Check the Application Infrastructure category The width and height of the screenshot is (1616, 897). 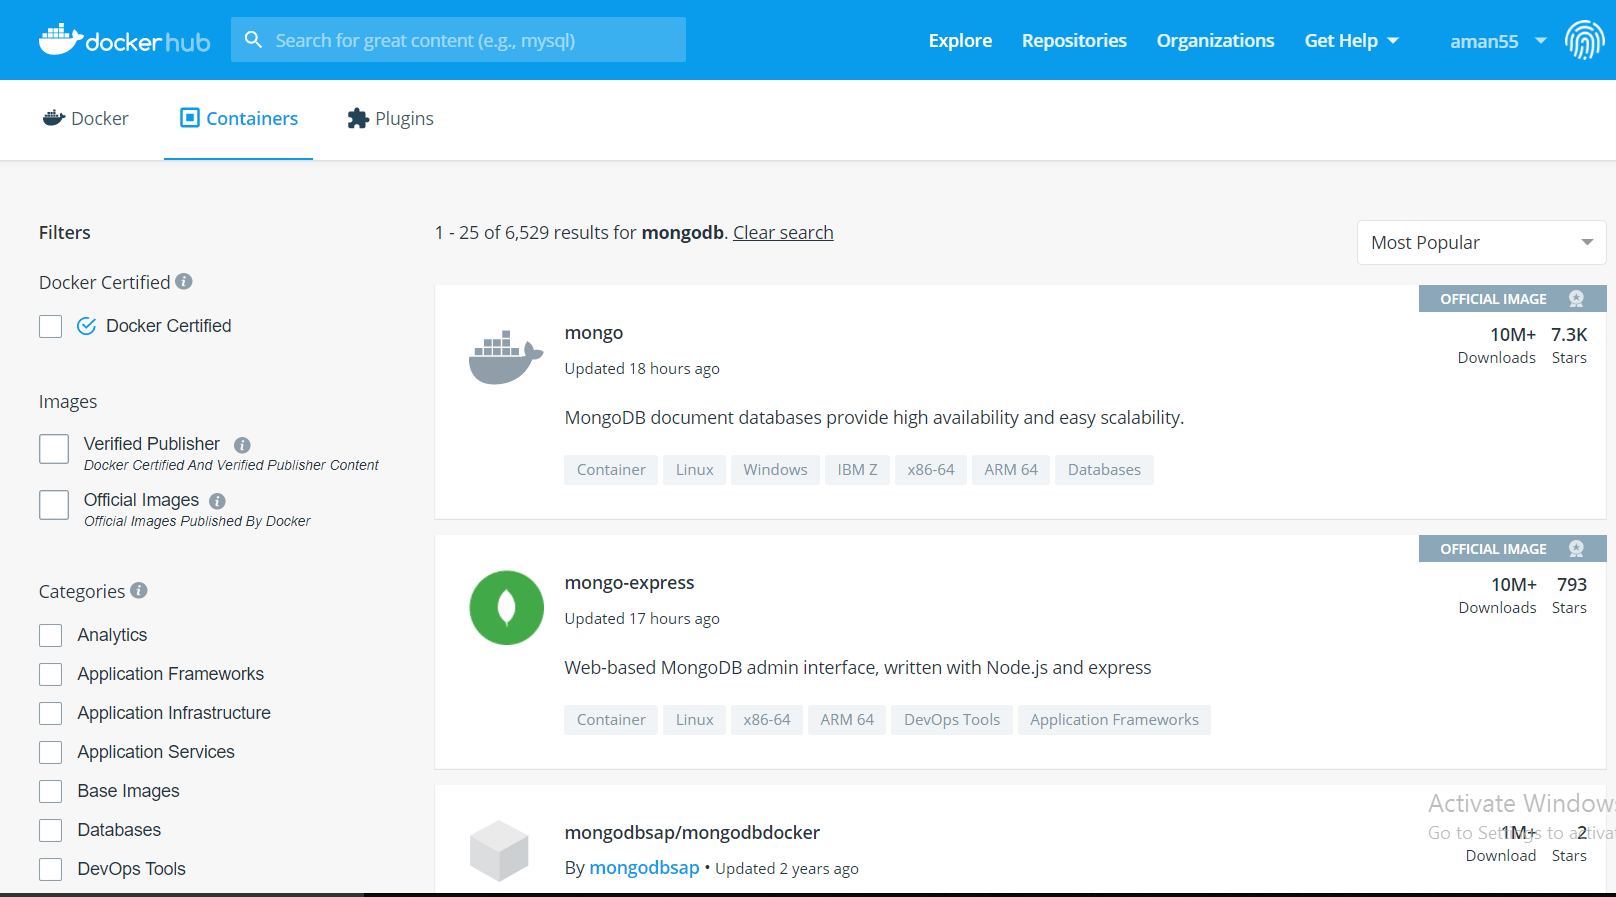click(x=50, y=714)
